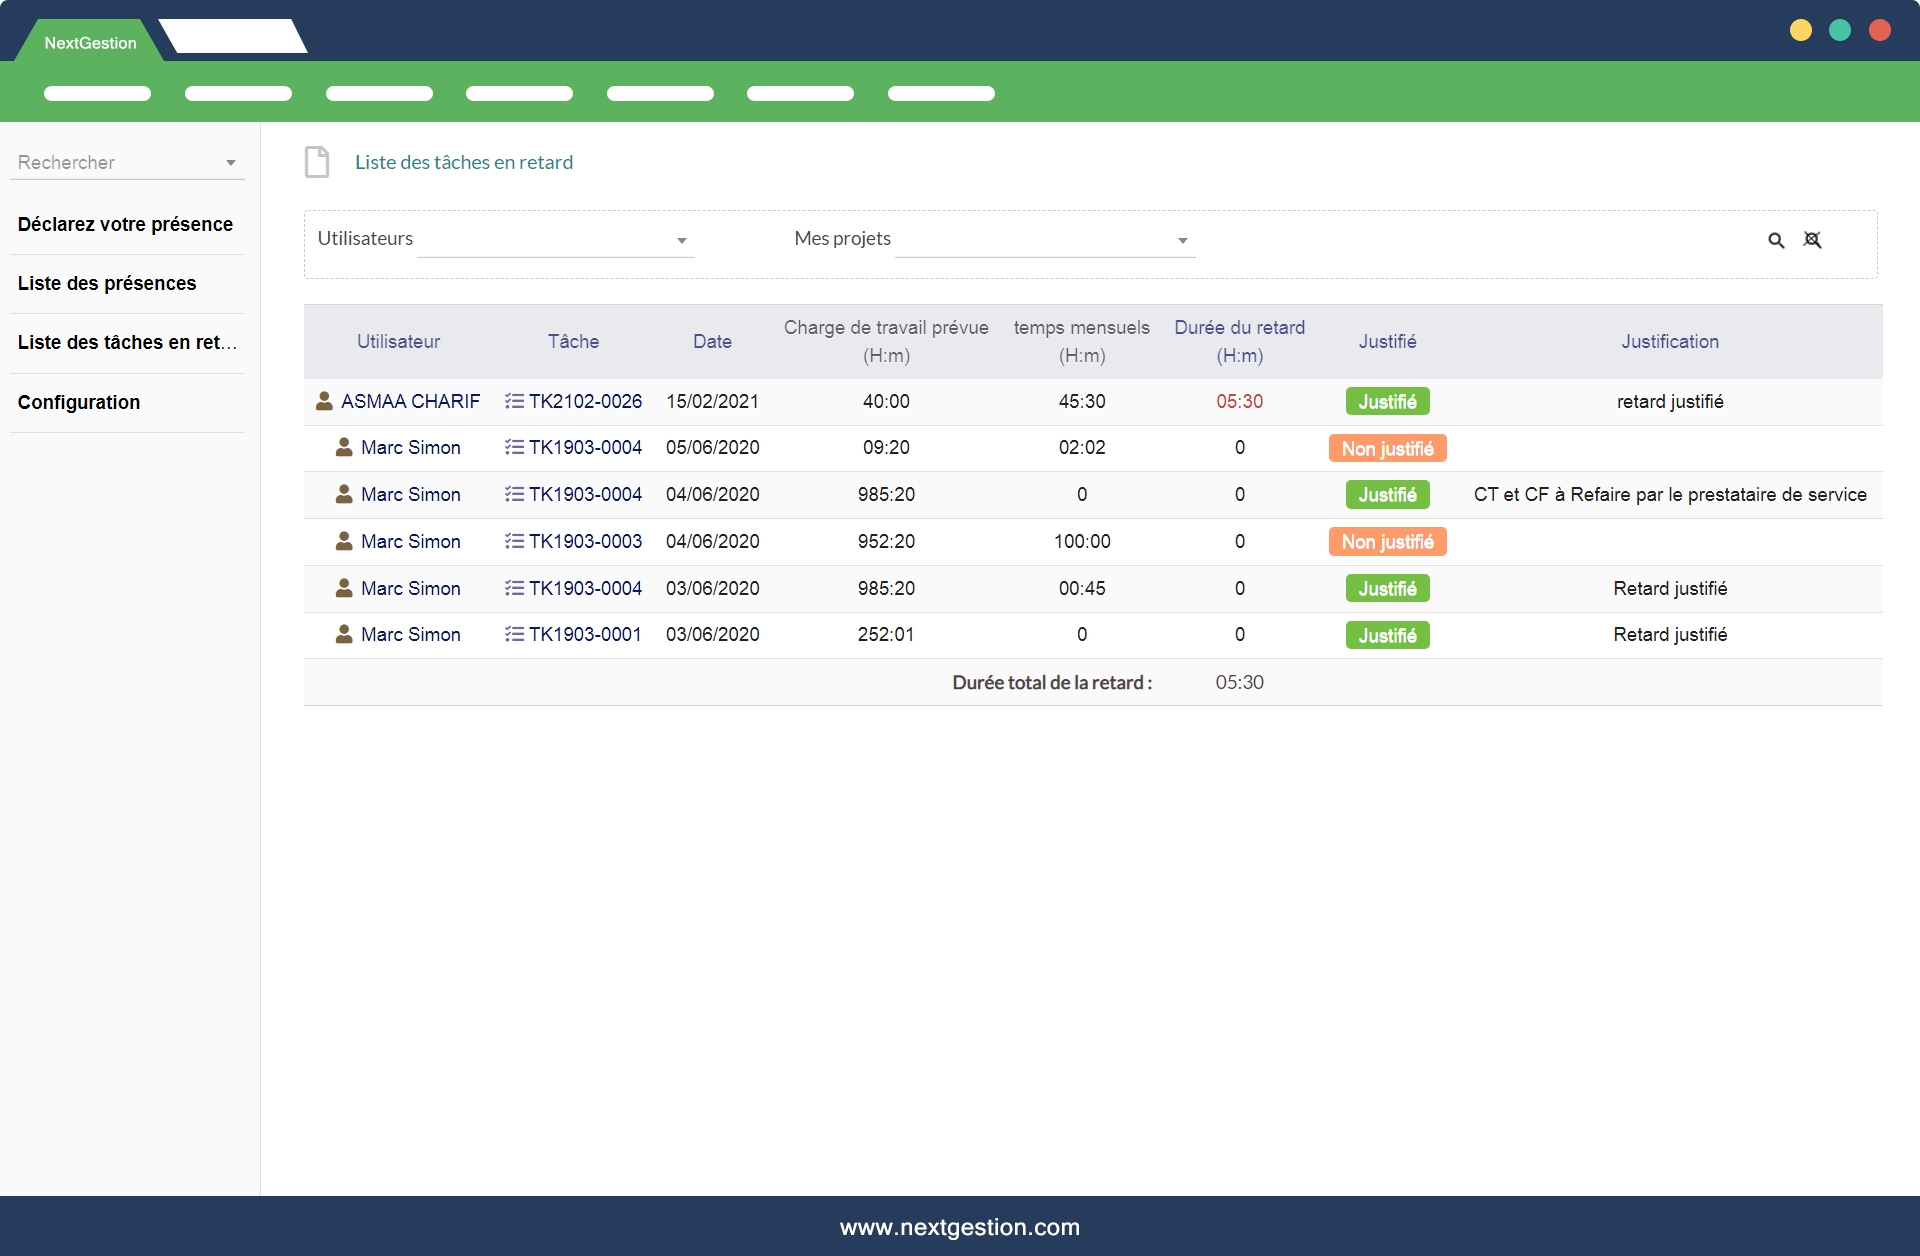Click the task list icon beside TK2102-0026
1920x1256 pixels.
pos(514,401)
